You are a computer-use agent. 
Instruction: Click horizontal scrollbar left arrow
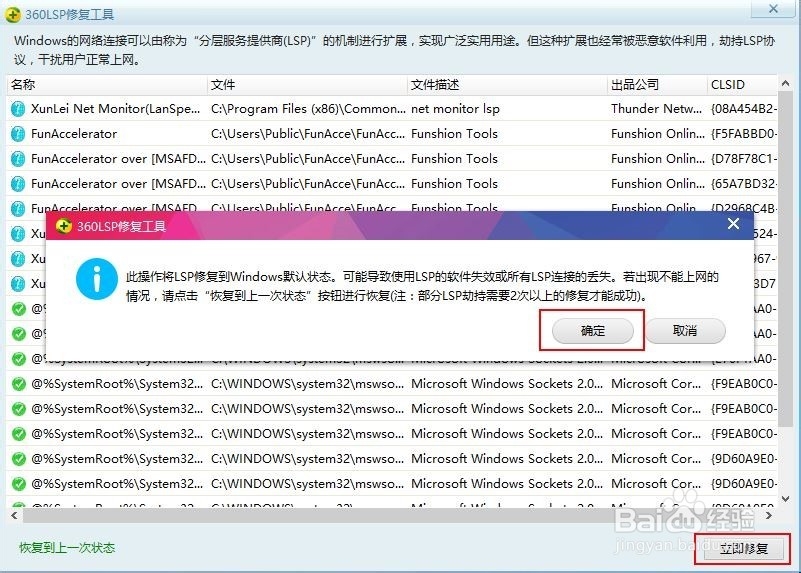[14, 516]
